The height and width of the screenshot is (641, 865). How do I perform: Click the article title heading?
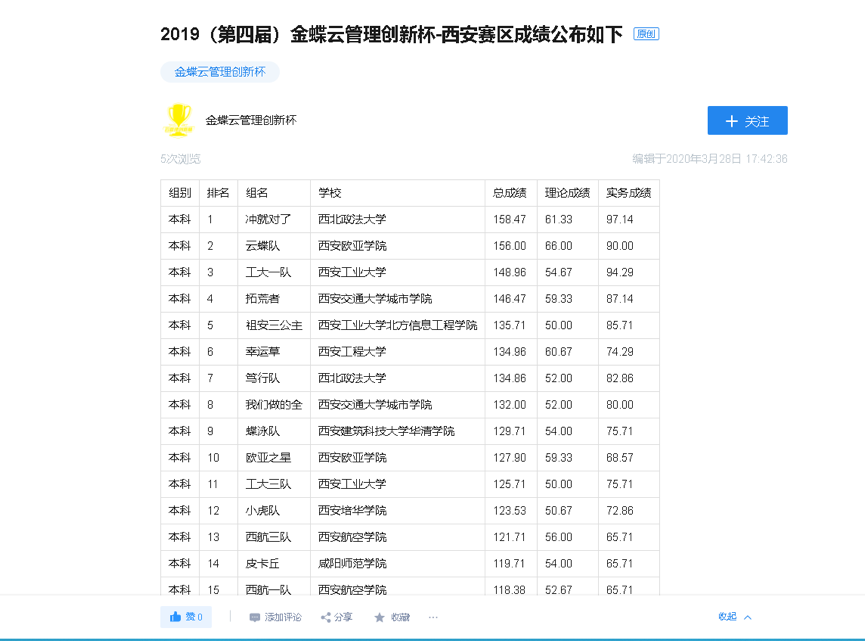392,34
